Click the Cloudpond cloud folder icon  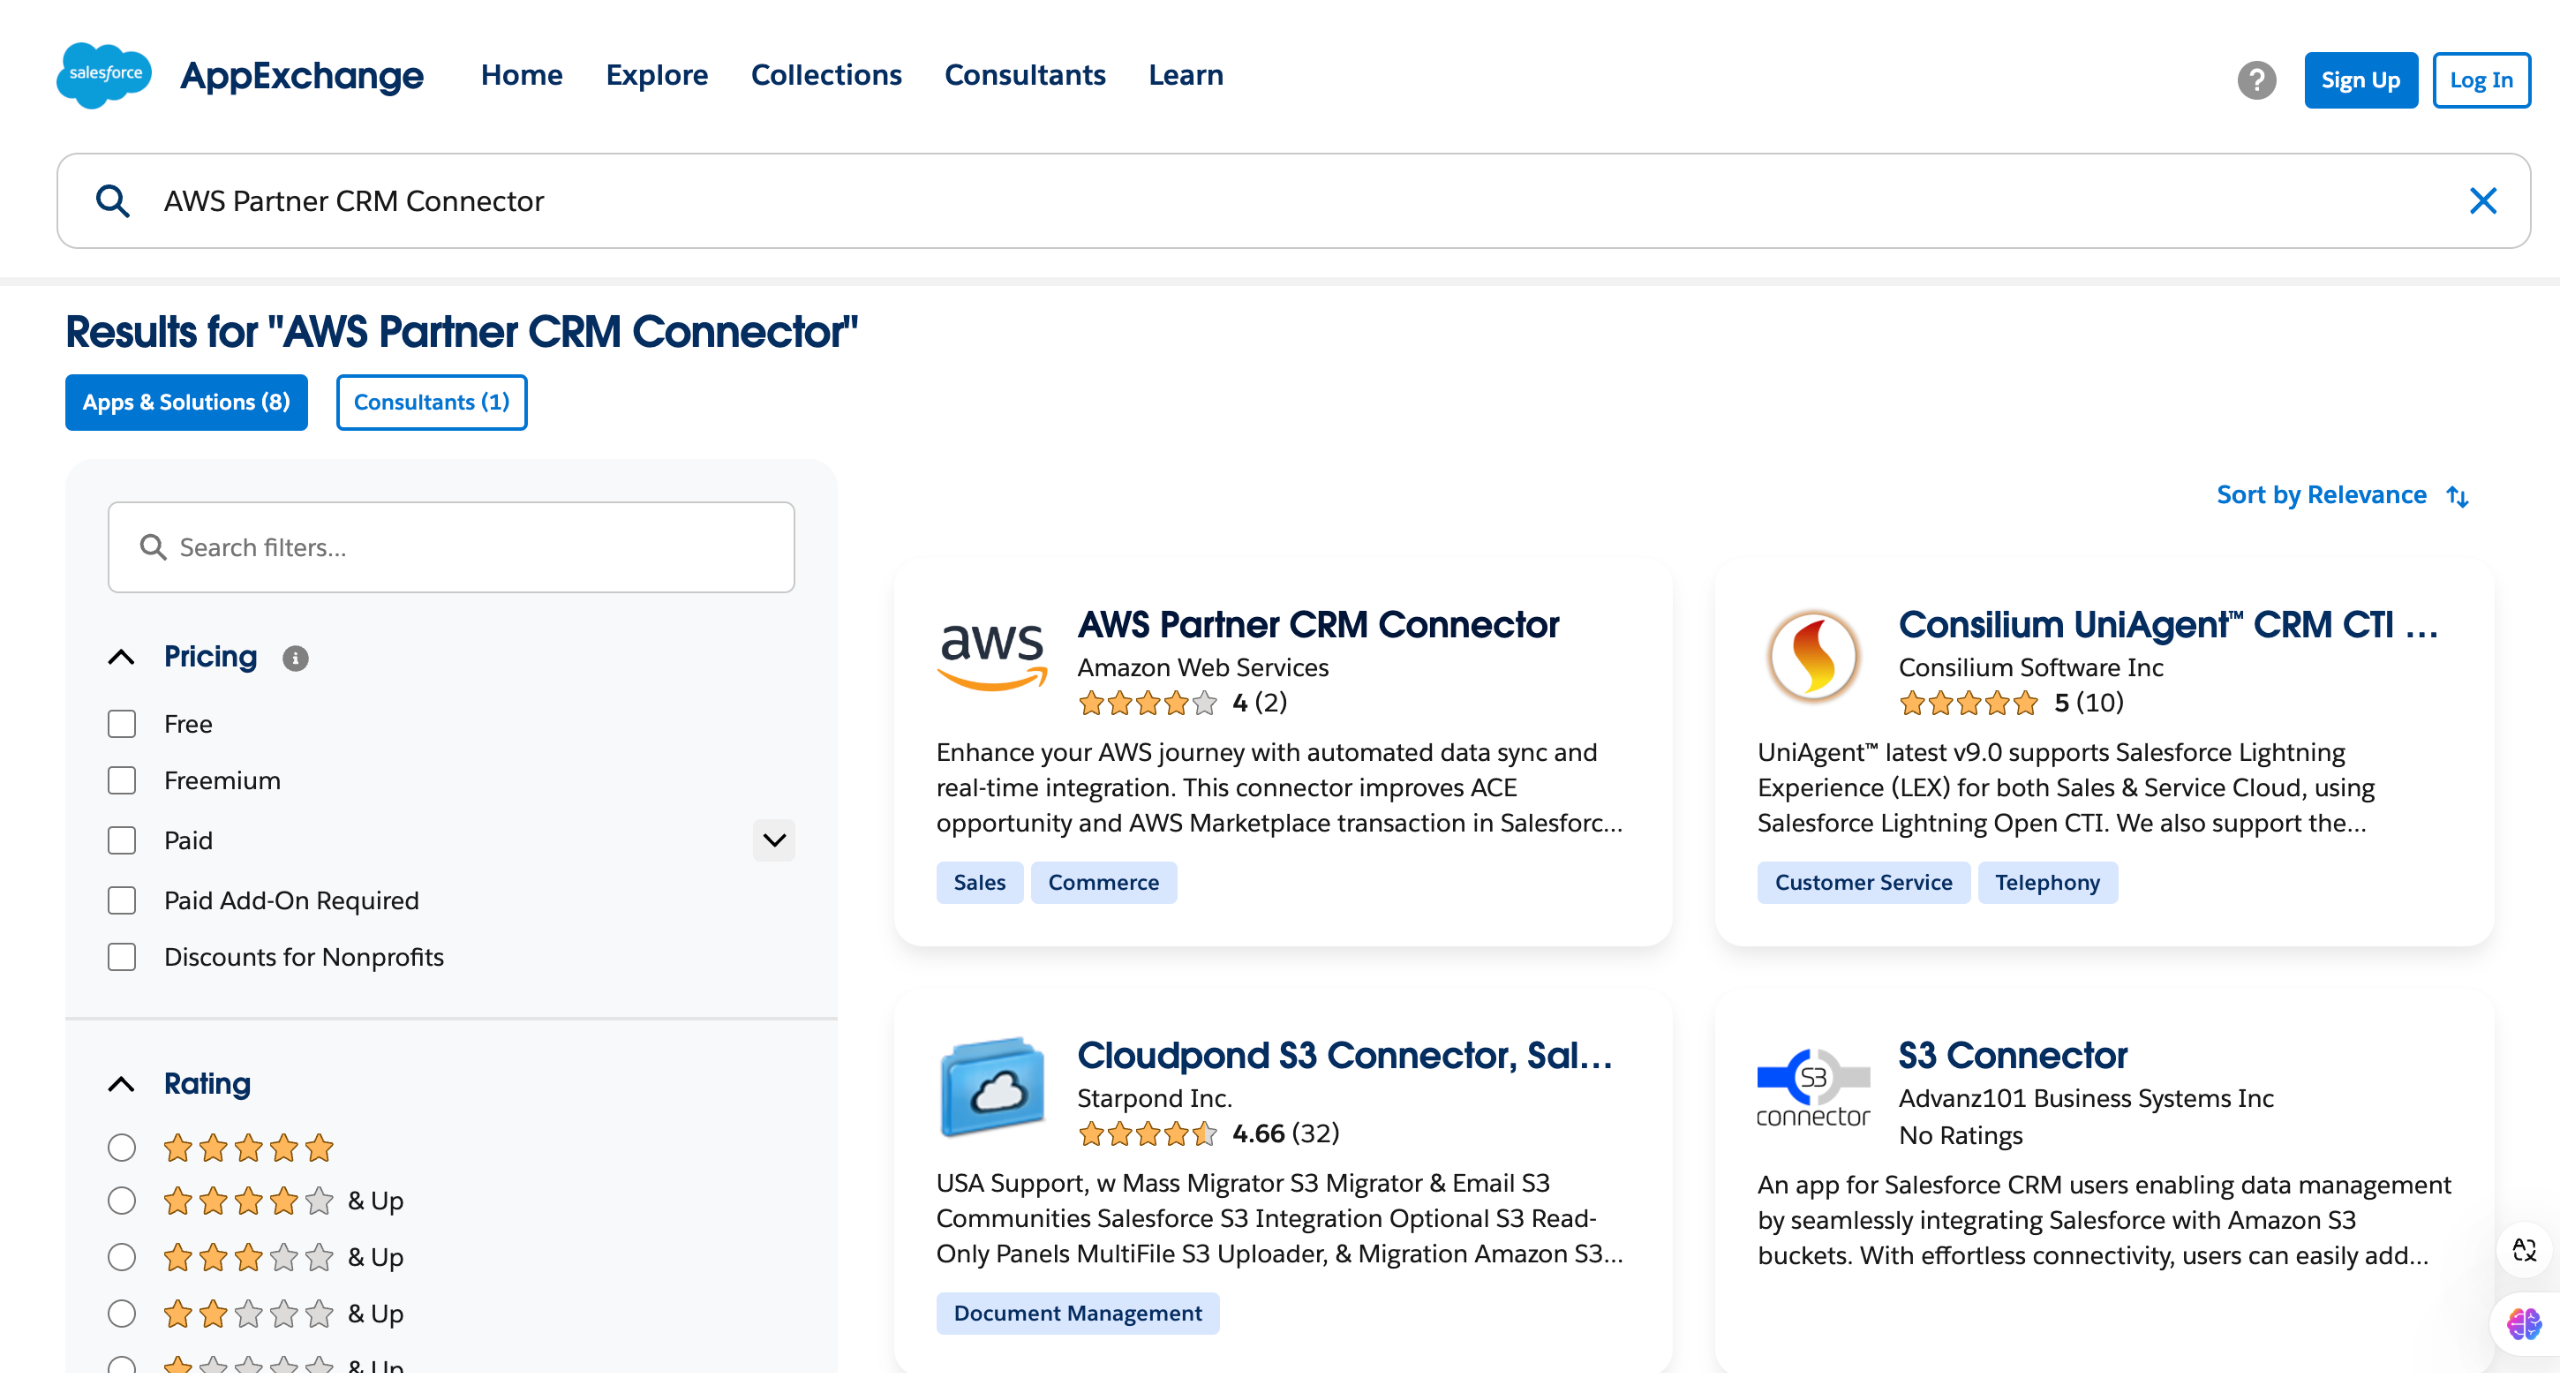tap(991, 1087)
